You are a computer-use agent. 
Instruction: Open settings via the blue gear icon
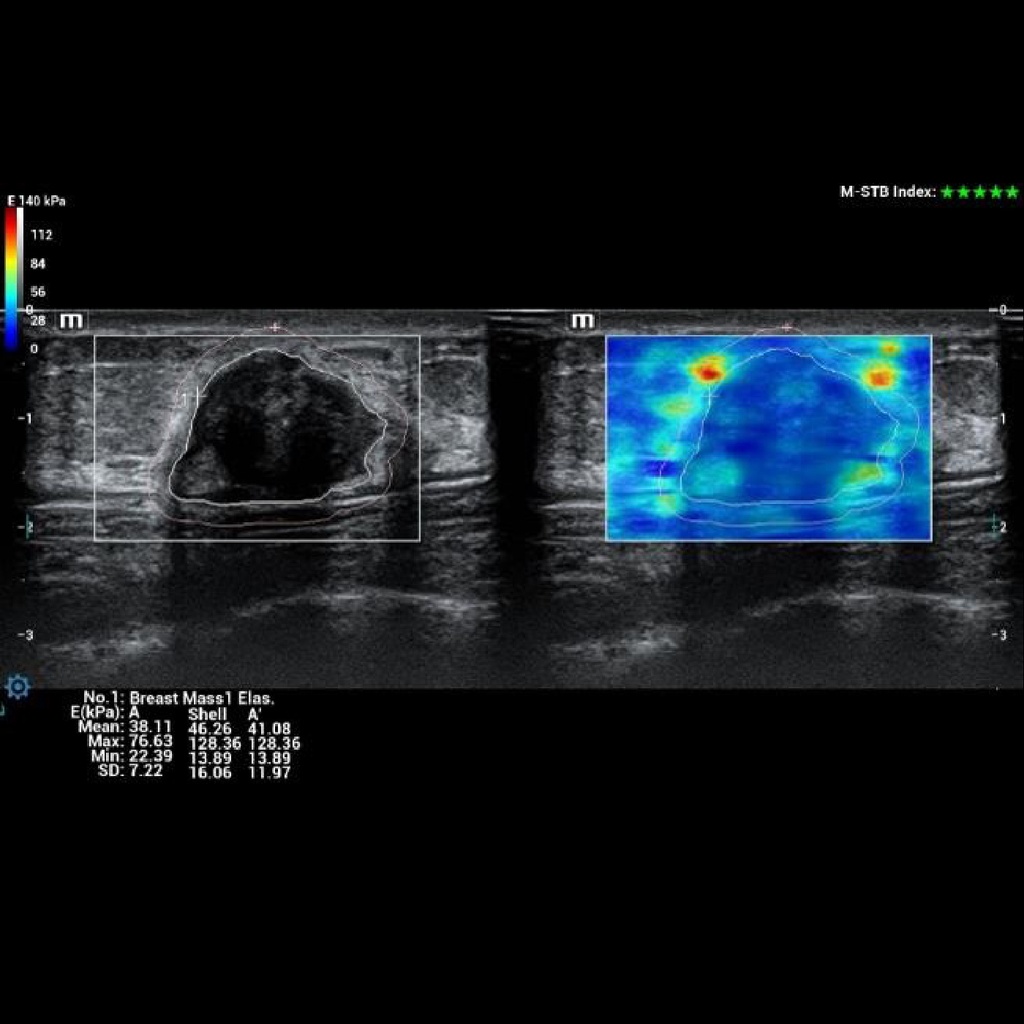pos(17,687)
